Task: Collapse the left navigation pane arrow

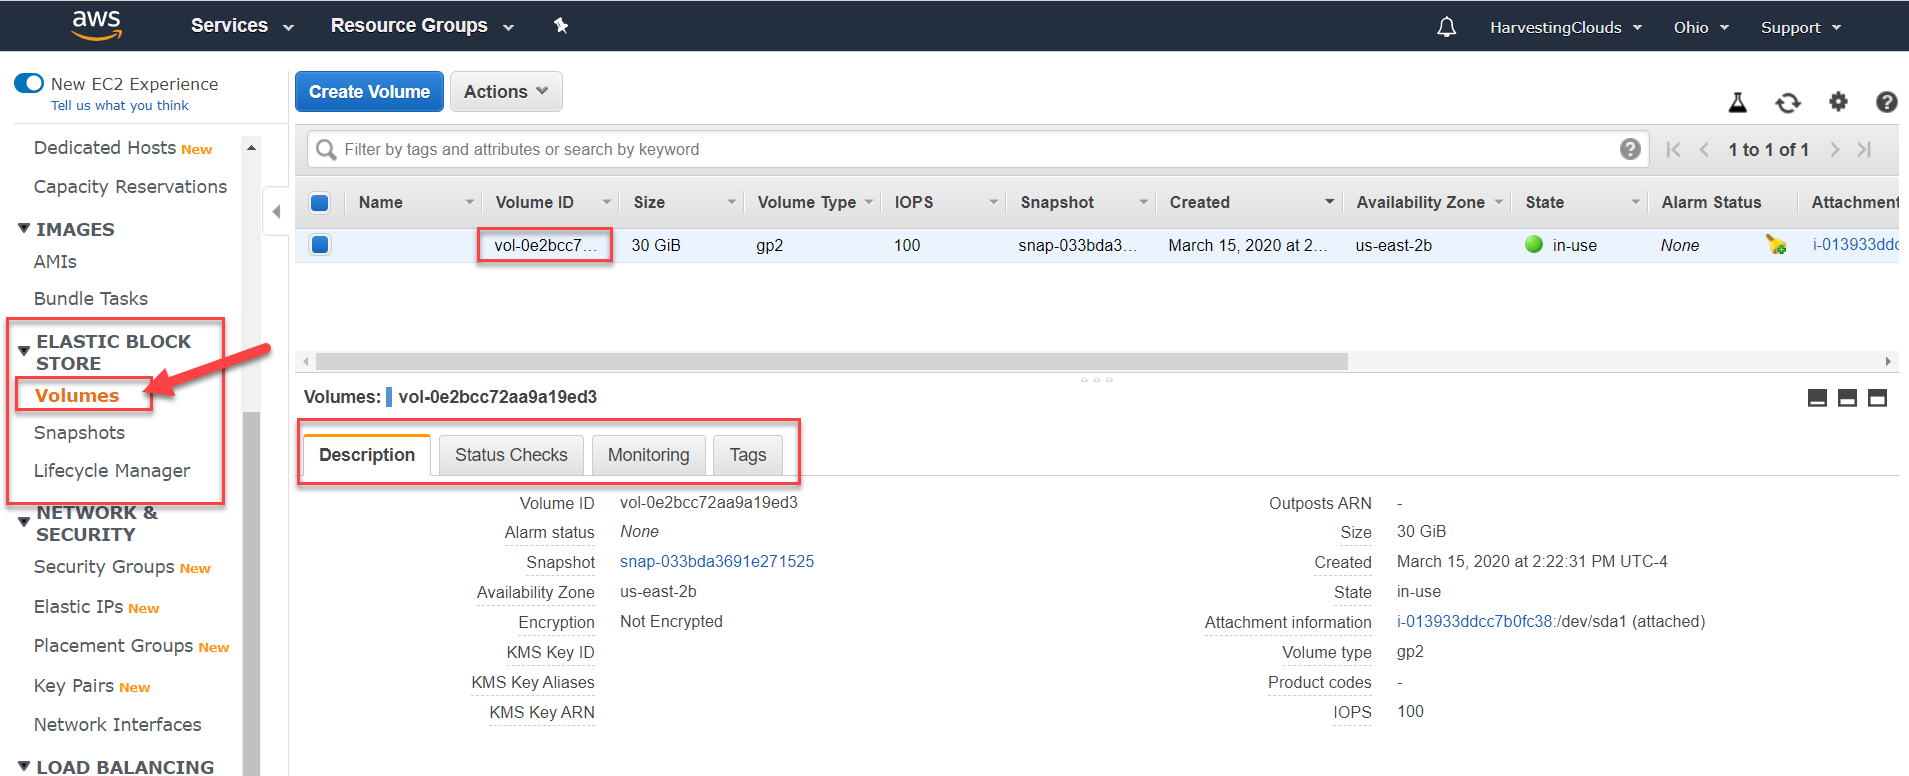Action: pos(276,212)
